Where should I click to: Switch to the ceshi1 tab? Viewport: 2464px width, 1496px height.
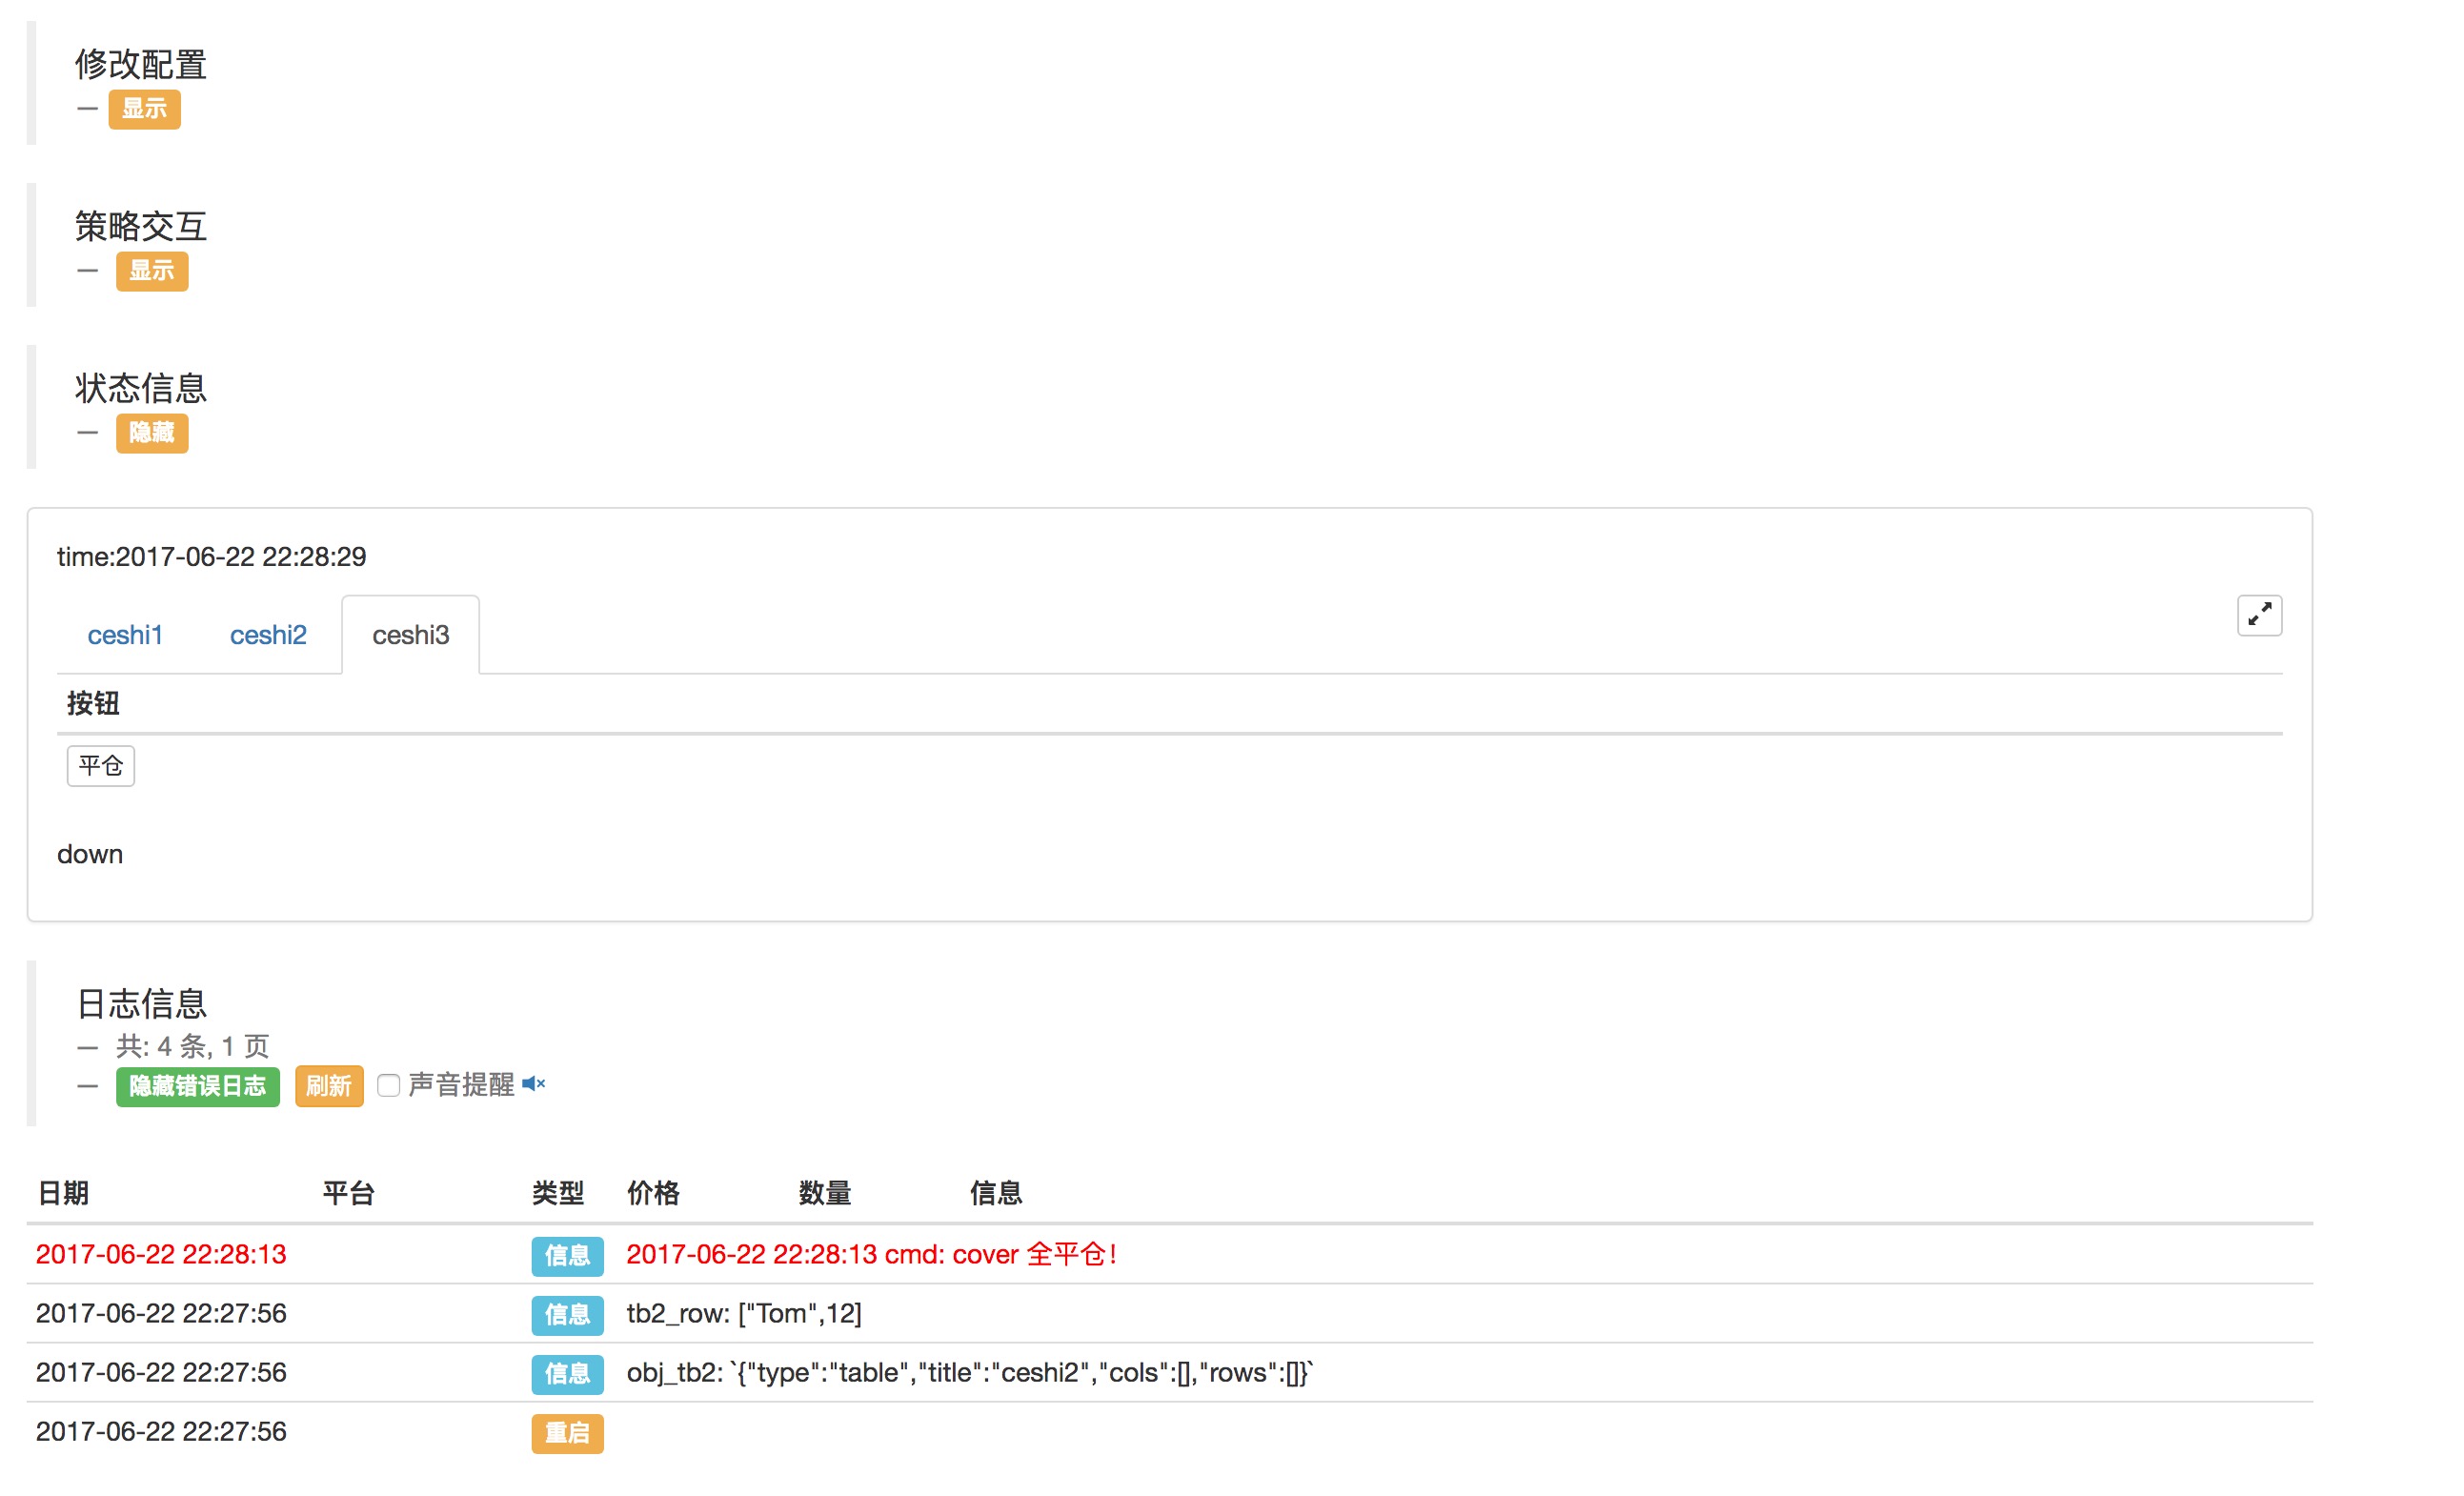coord(125,635)
